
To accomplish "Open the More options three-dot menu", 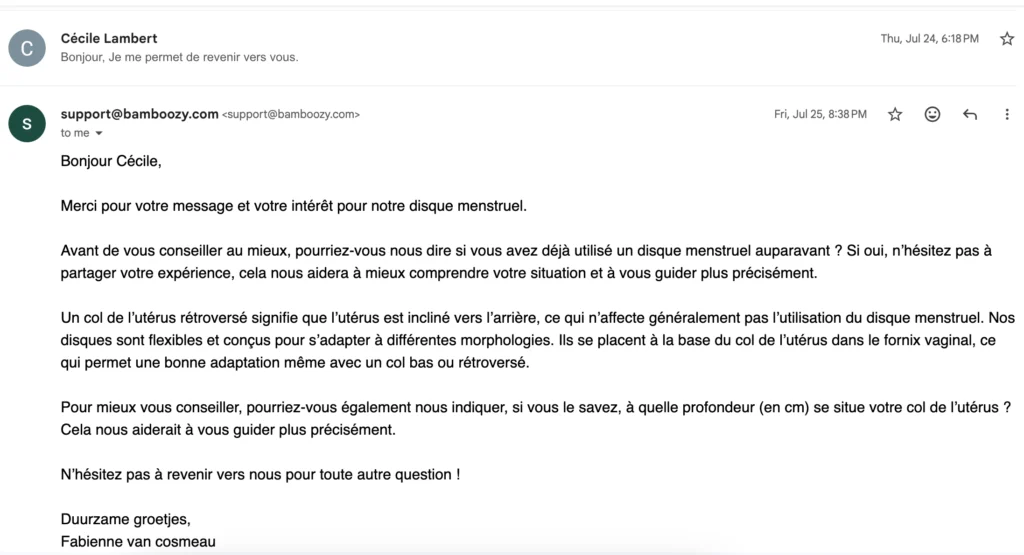I will click(1007, 115).
